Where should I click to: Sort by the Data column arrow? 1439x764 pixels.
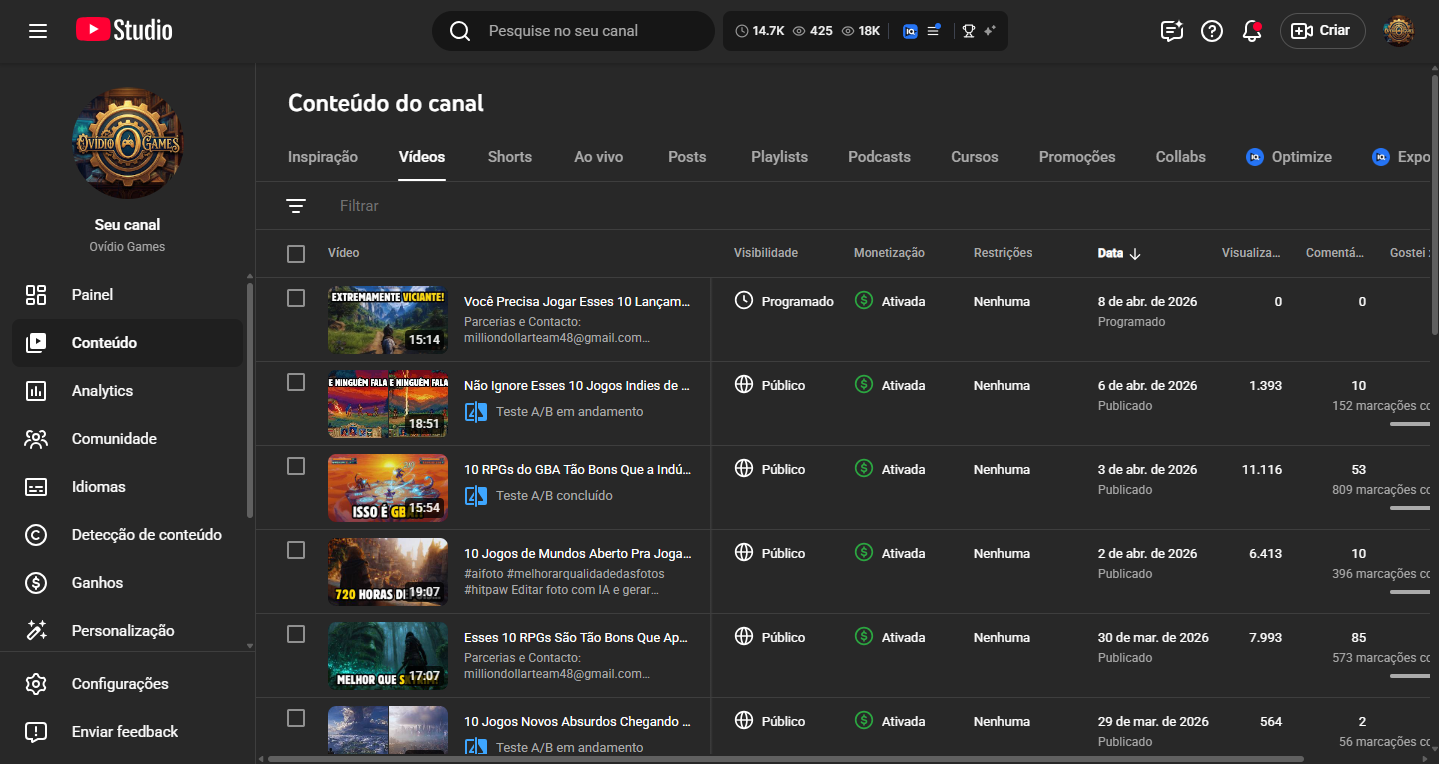tap(1134, 254)
